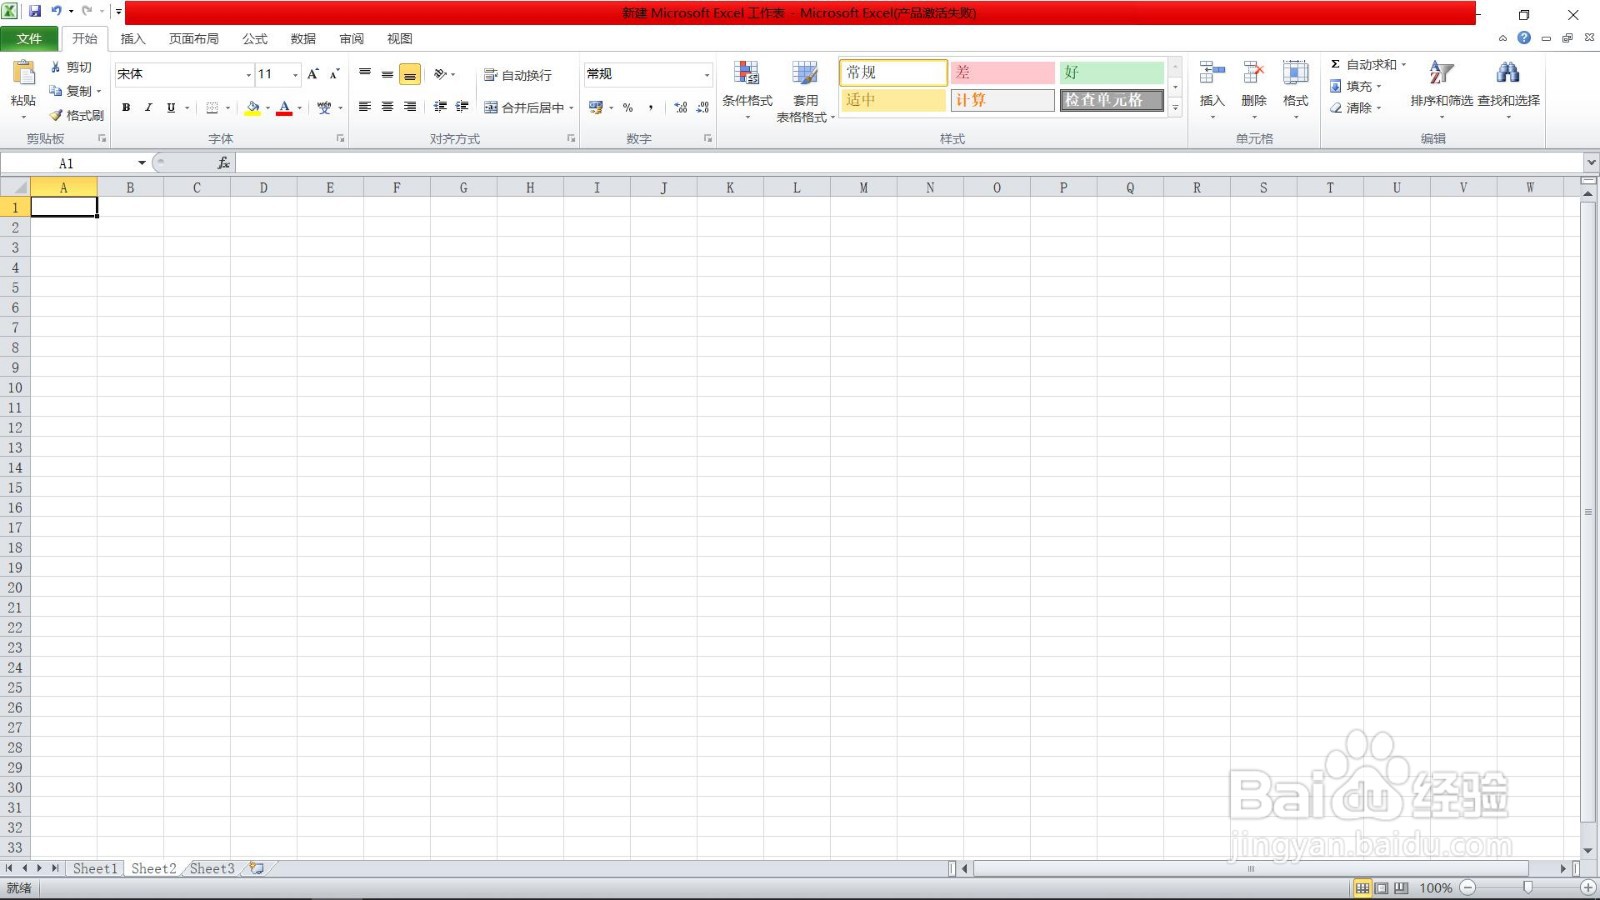Toggle Wrap Text (自动换行)

pyautogui.click(x=518, y=75)
